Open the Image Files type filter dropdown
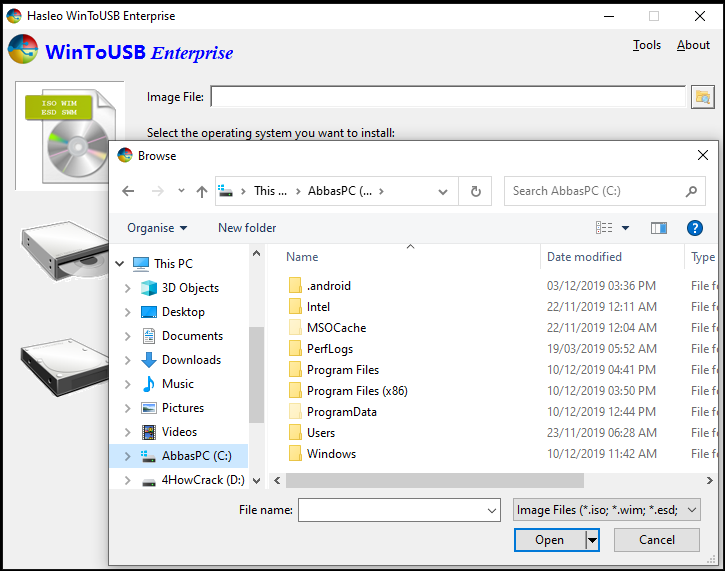 [692, 510]
